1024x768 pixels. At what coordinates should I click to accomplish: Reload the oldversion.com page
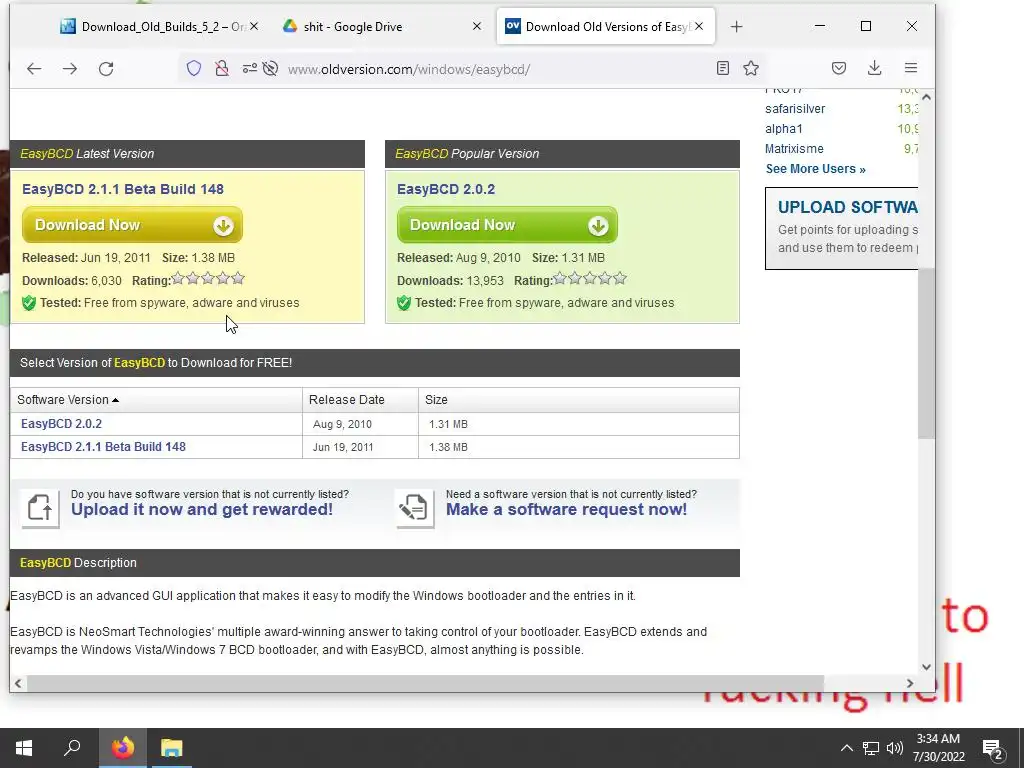pyautogui.click(x=106, y=69)
